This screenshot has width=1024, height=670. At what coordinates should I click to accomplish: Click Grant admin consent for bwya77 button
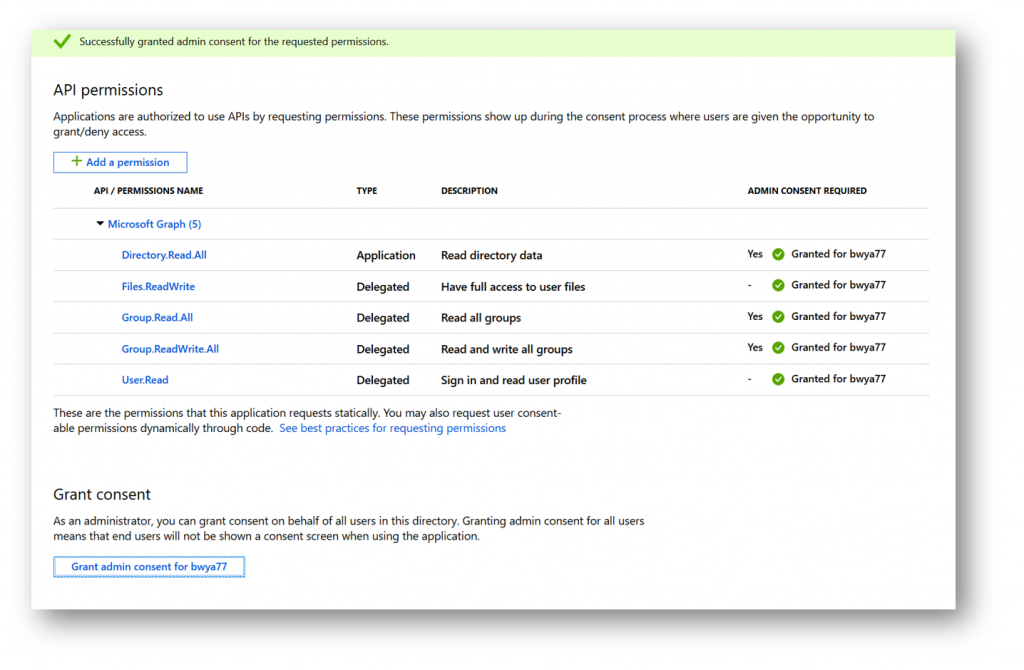149,567
